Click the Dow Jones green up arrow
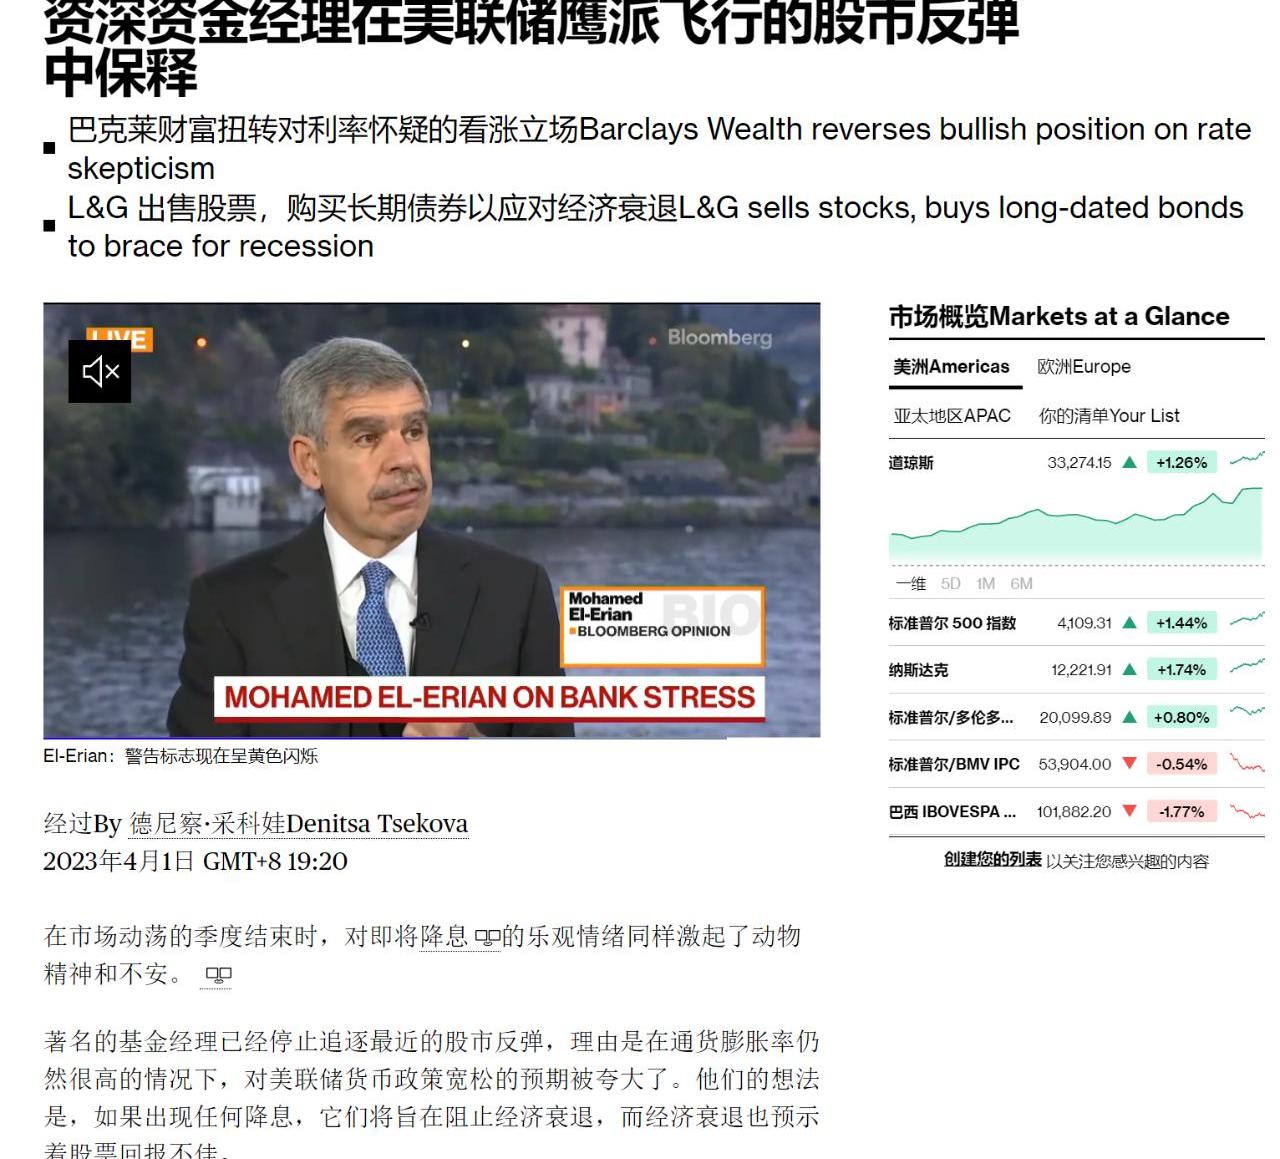 pyautogui.click(x=1129, y=462)
